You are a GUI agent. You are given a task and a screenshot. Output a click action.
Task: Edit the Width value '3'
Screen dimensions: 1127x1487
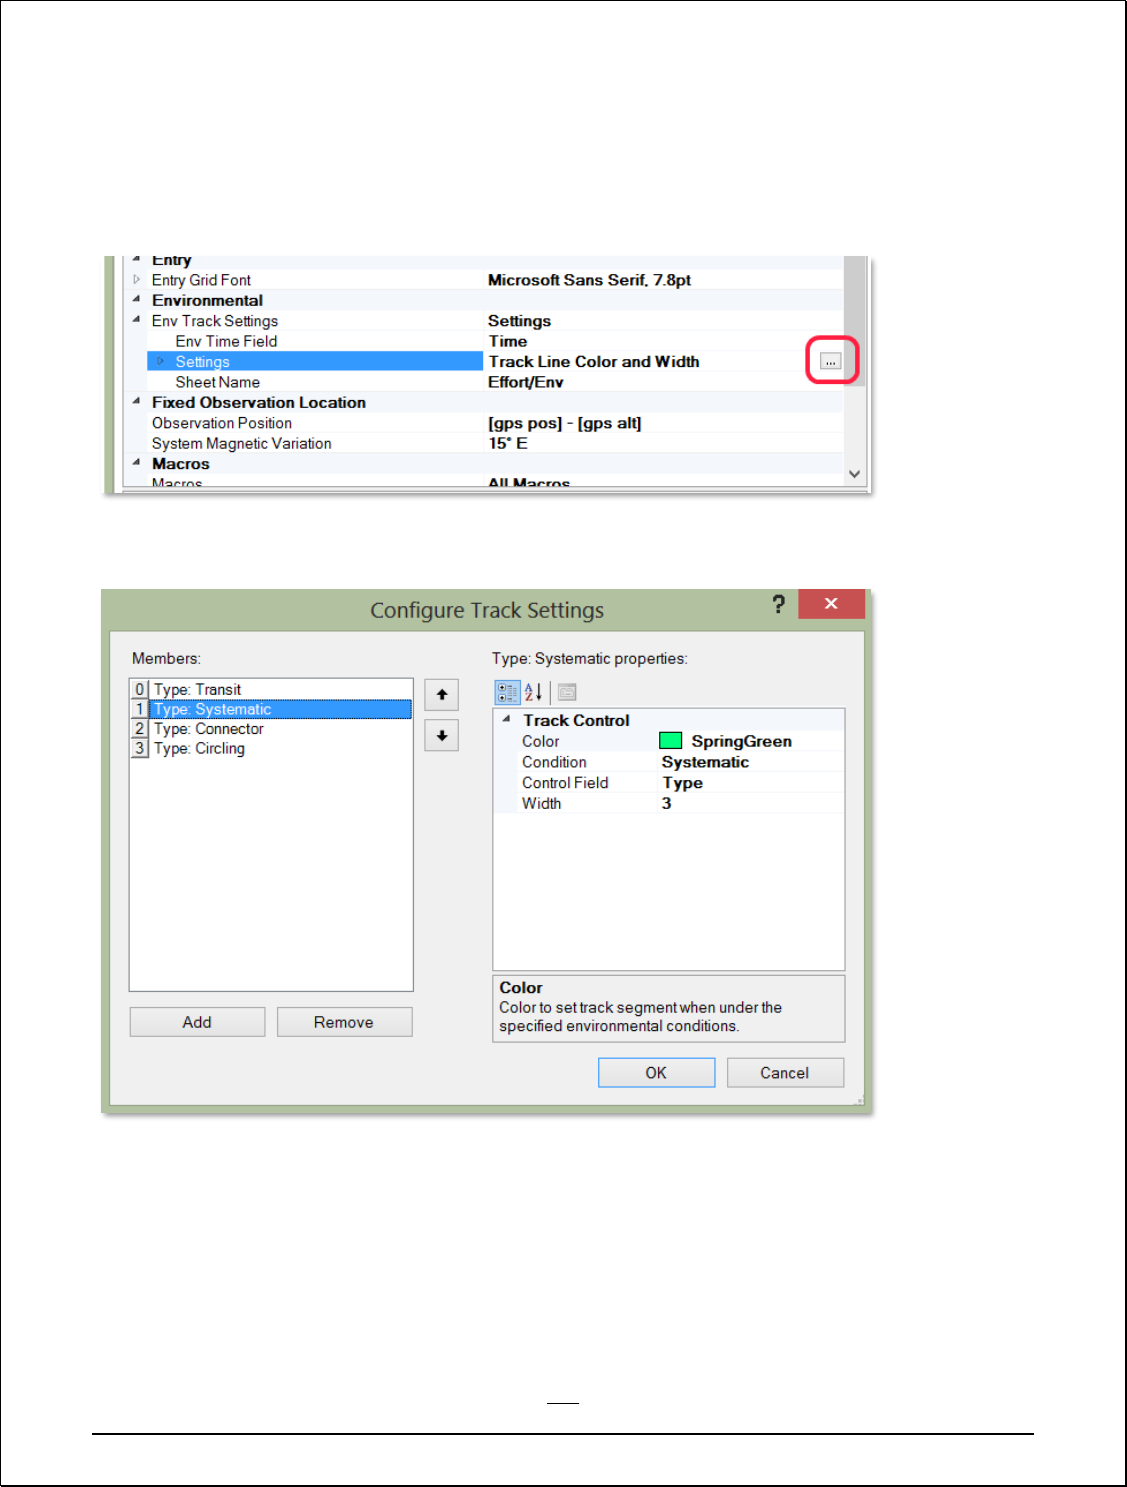[x=666, y=803]
